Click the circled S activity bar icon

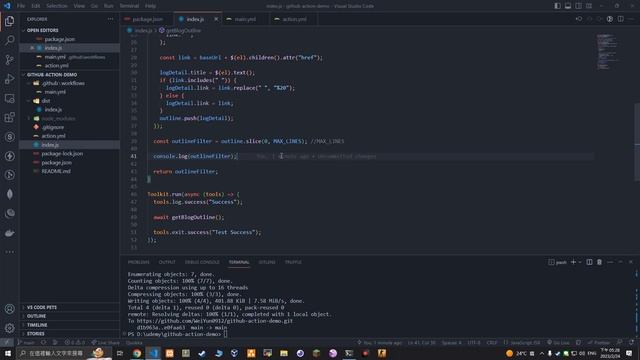(9, 137)
